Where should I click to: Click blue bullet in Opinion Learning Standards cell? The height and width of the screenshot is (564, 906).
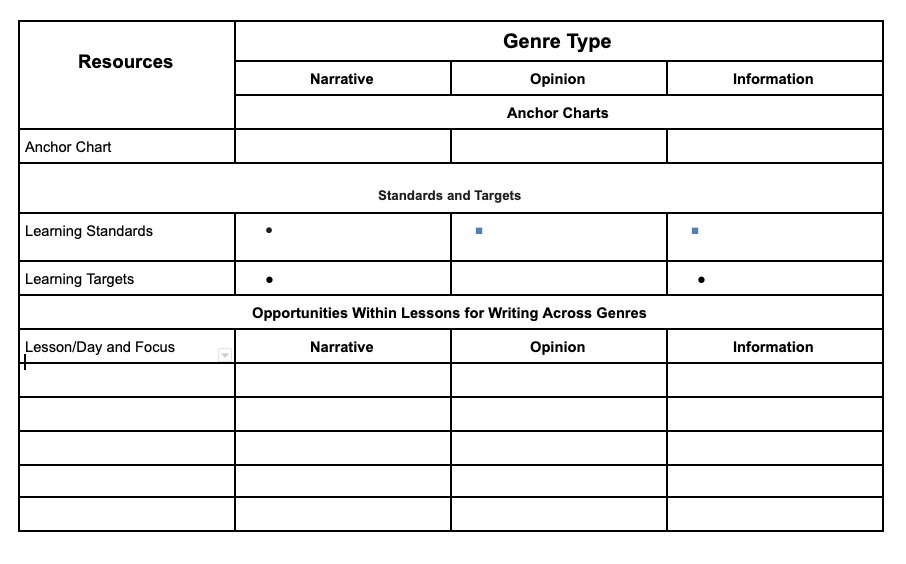point(479,231)
